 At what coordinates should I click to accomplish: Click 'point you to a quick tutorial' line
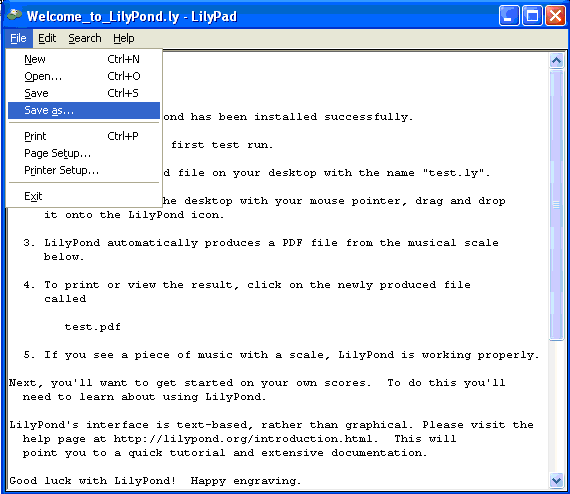(x=225, y=453)
